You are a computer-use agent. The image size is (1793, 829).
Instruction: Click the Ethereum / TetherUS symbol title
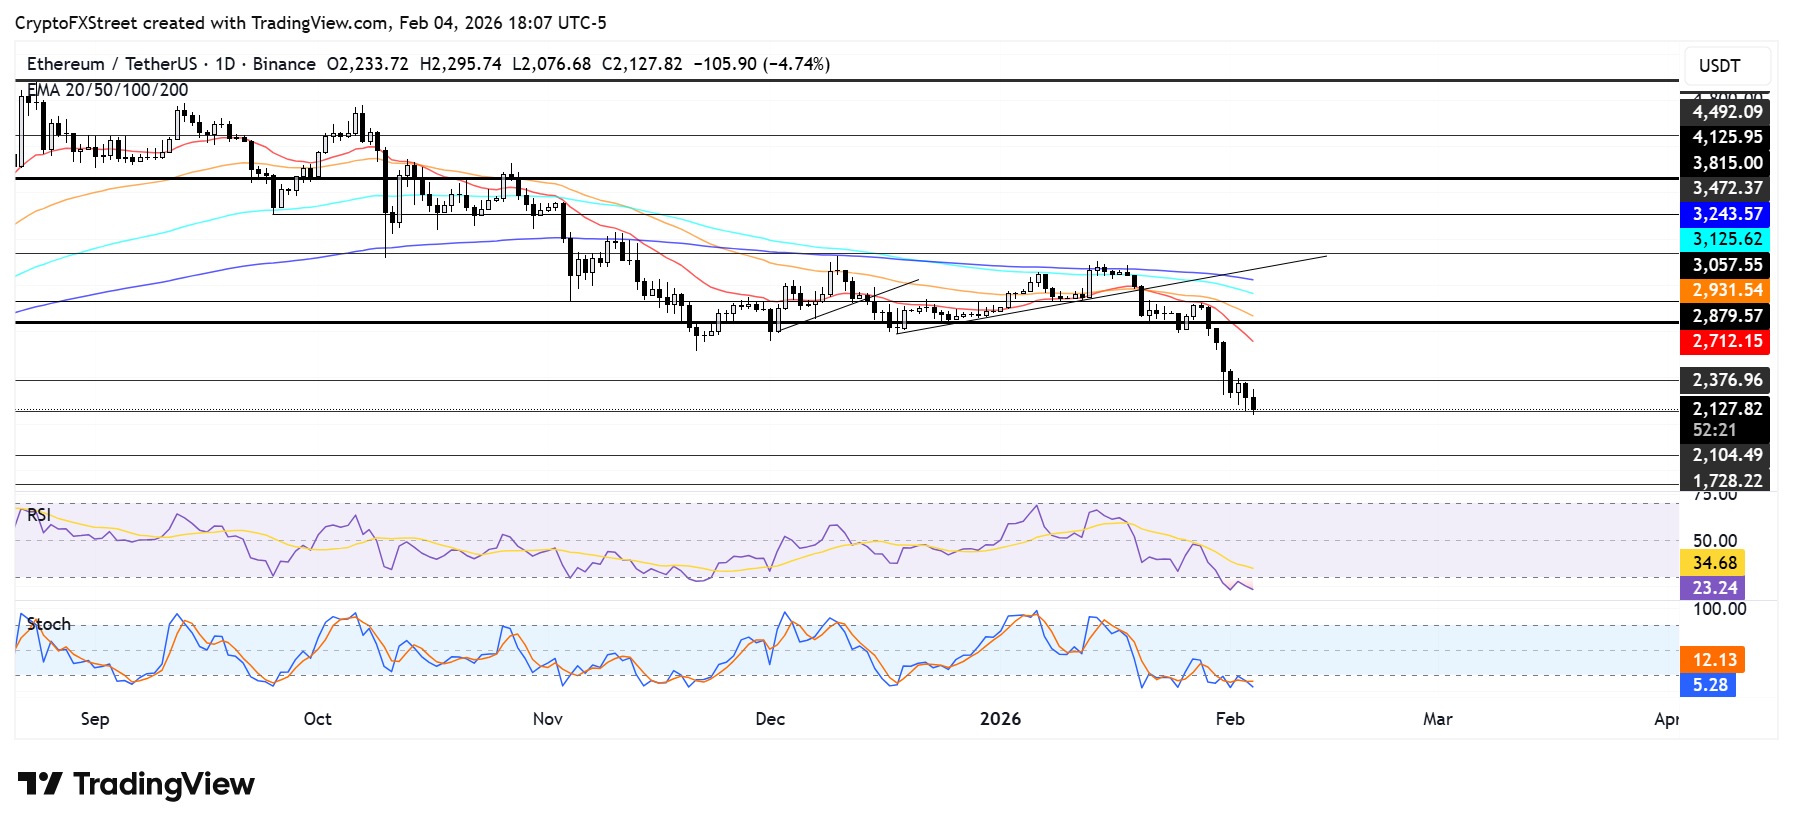111,64
